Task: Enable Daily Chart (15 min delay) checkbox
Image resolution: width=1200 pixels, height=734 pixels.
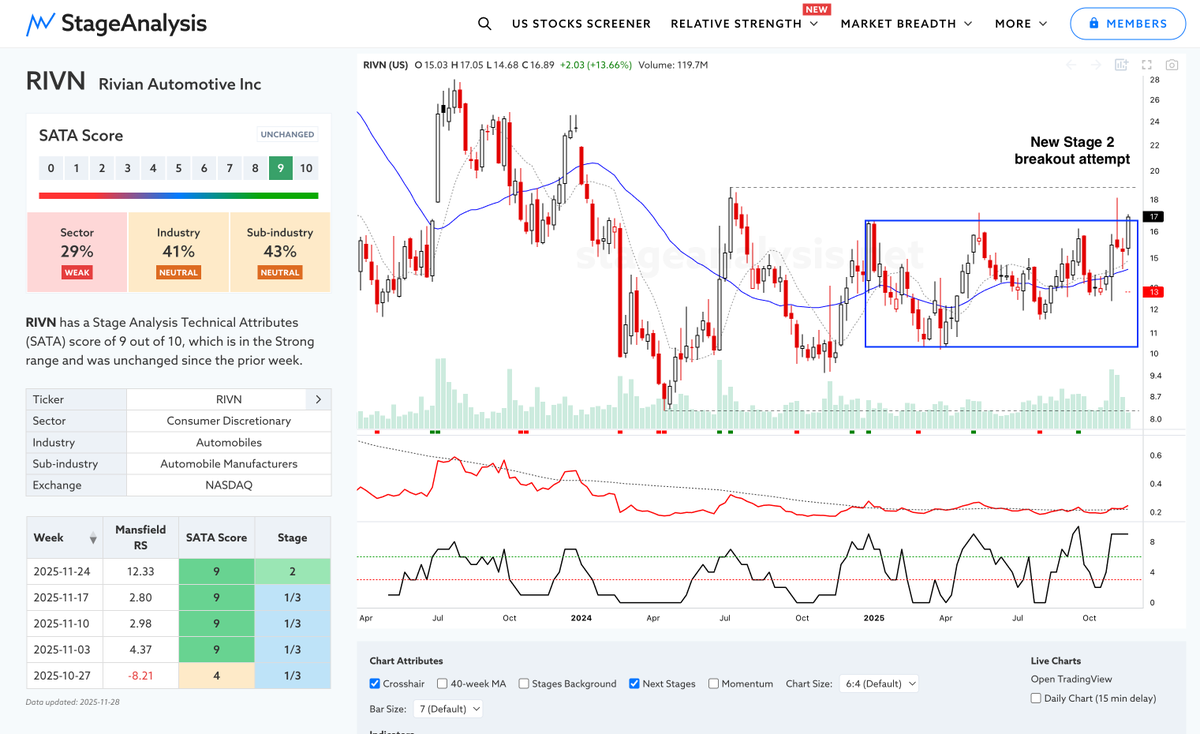Action: tap(1036, 698)
